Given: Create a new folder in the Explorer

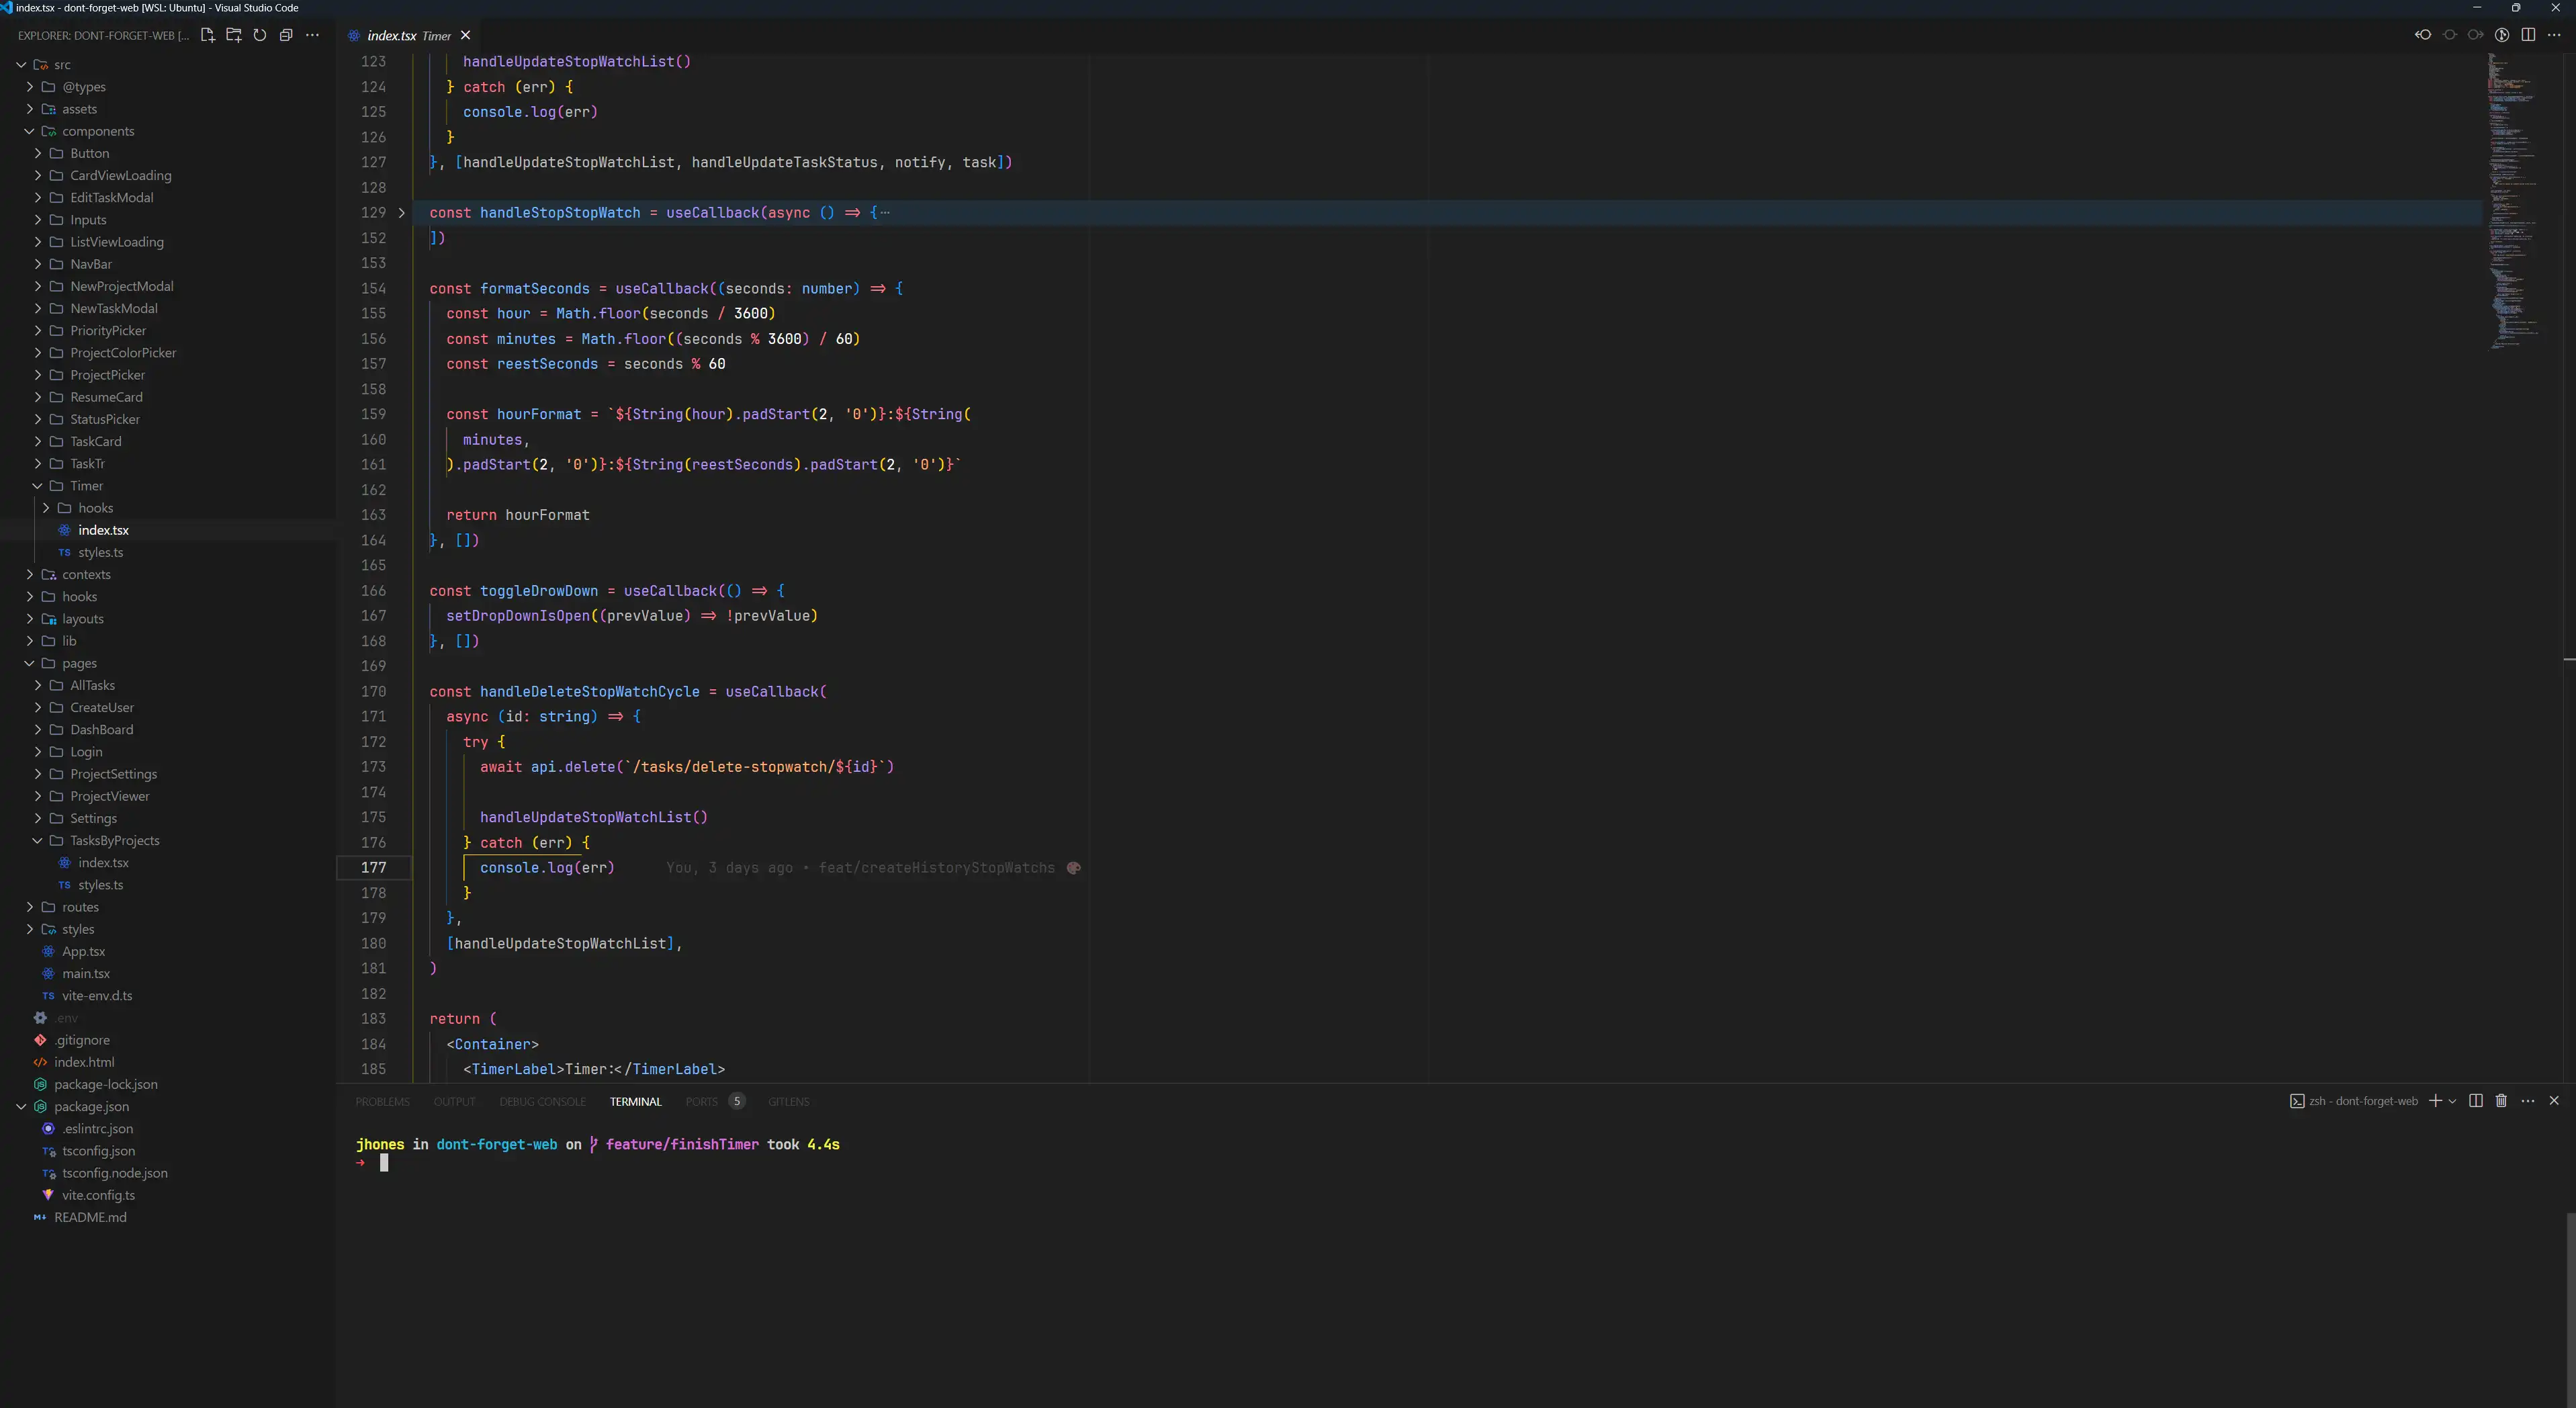Looking at the screenshot, I should tap(234, 35).
